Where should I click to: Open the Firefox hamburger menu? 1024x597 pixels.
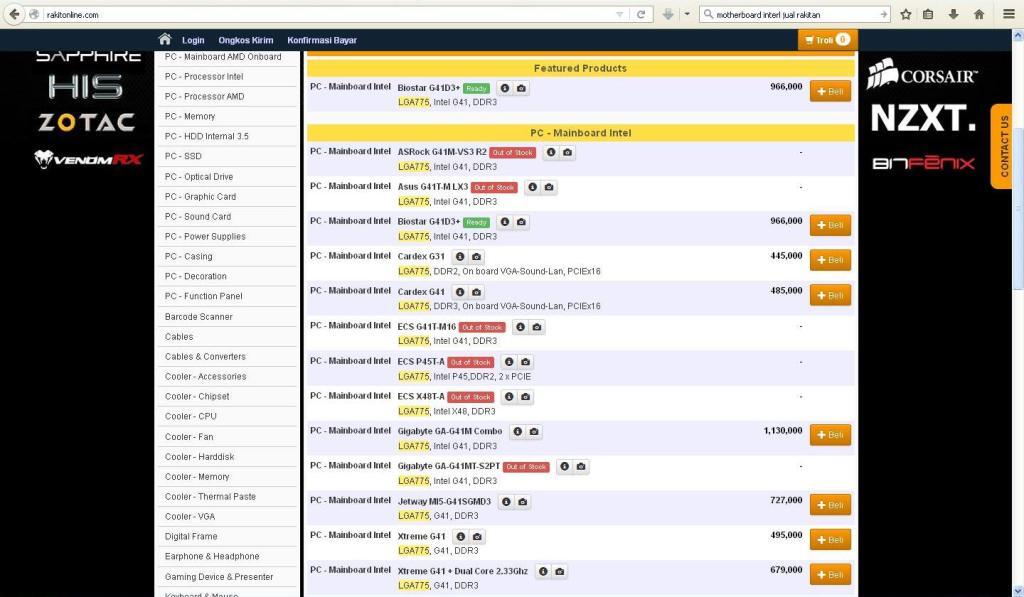pos(1008,14)
